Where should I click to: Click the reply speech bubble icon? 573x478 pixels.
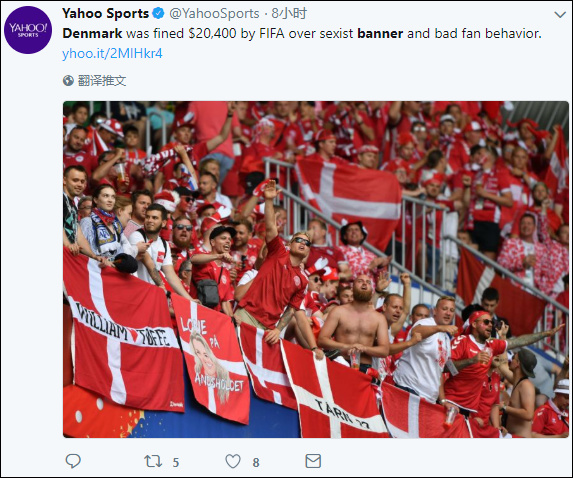73,461
